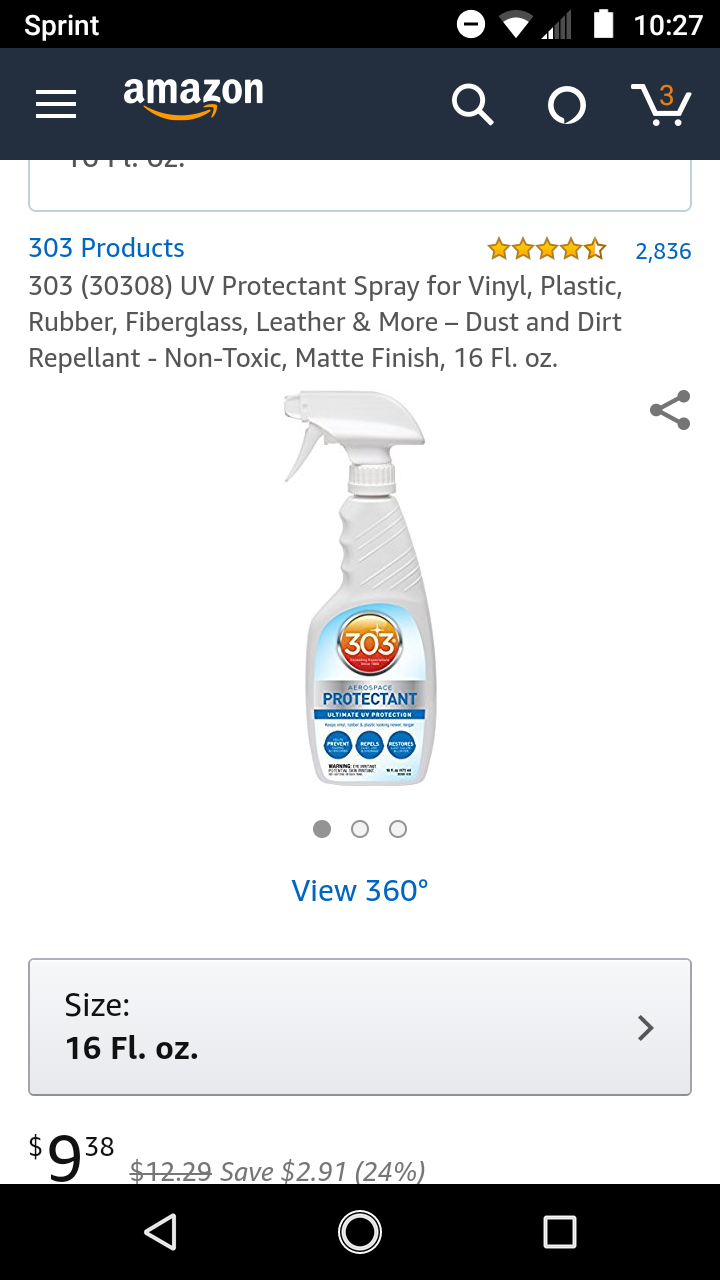720x1280 pixels.
Task: Tap the Amazon logo
Action: point(193,98)
